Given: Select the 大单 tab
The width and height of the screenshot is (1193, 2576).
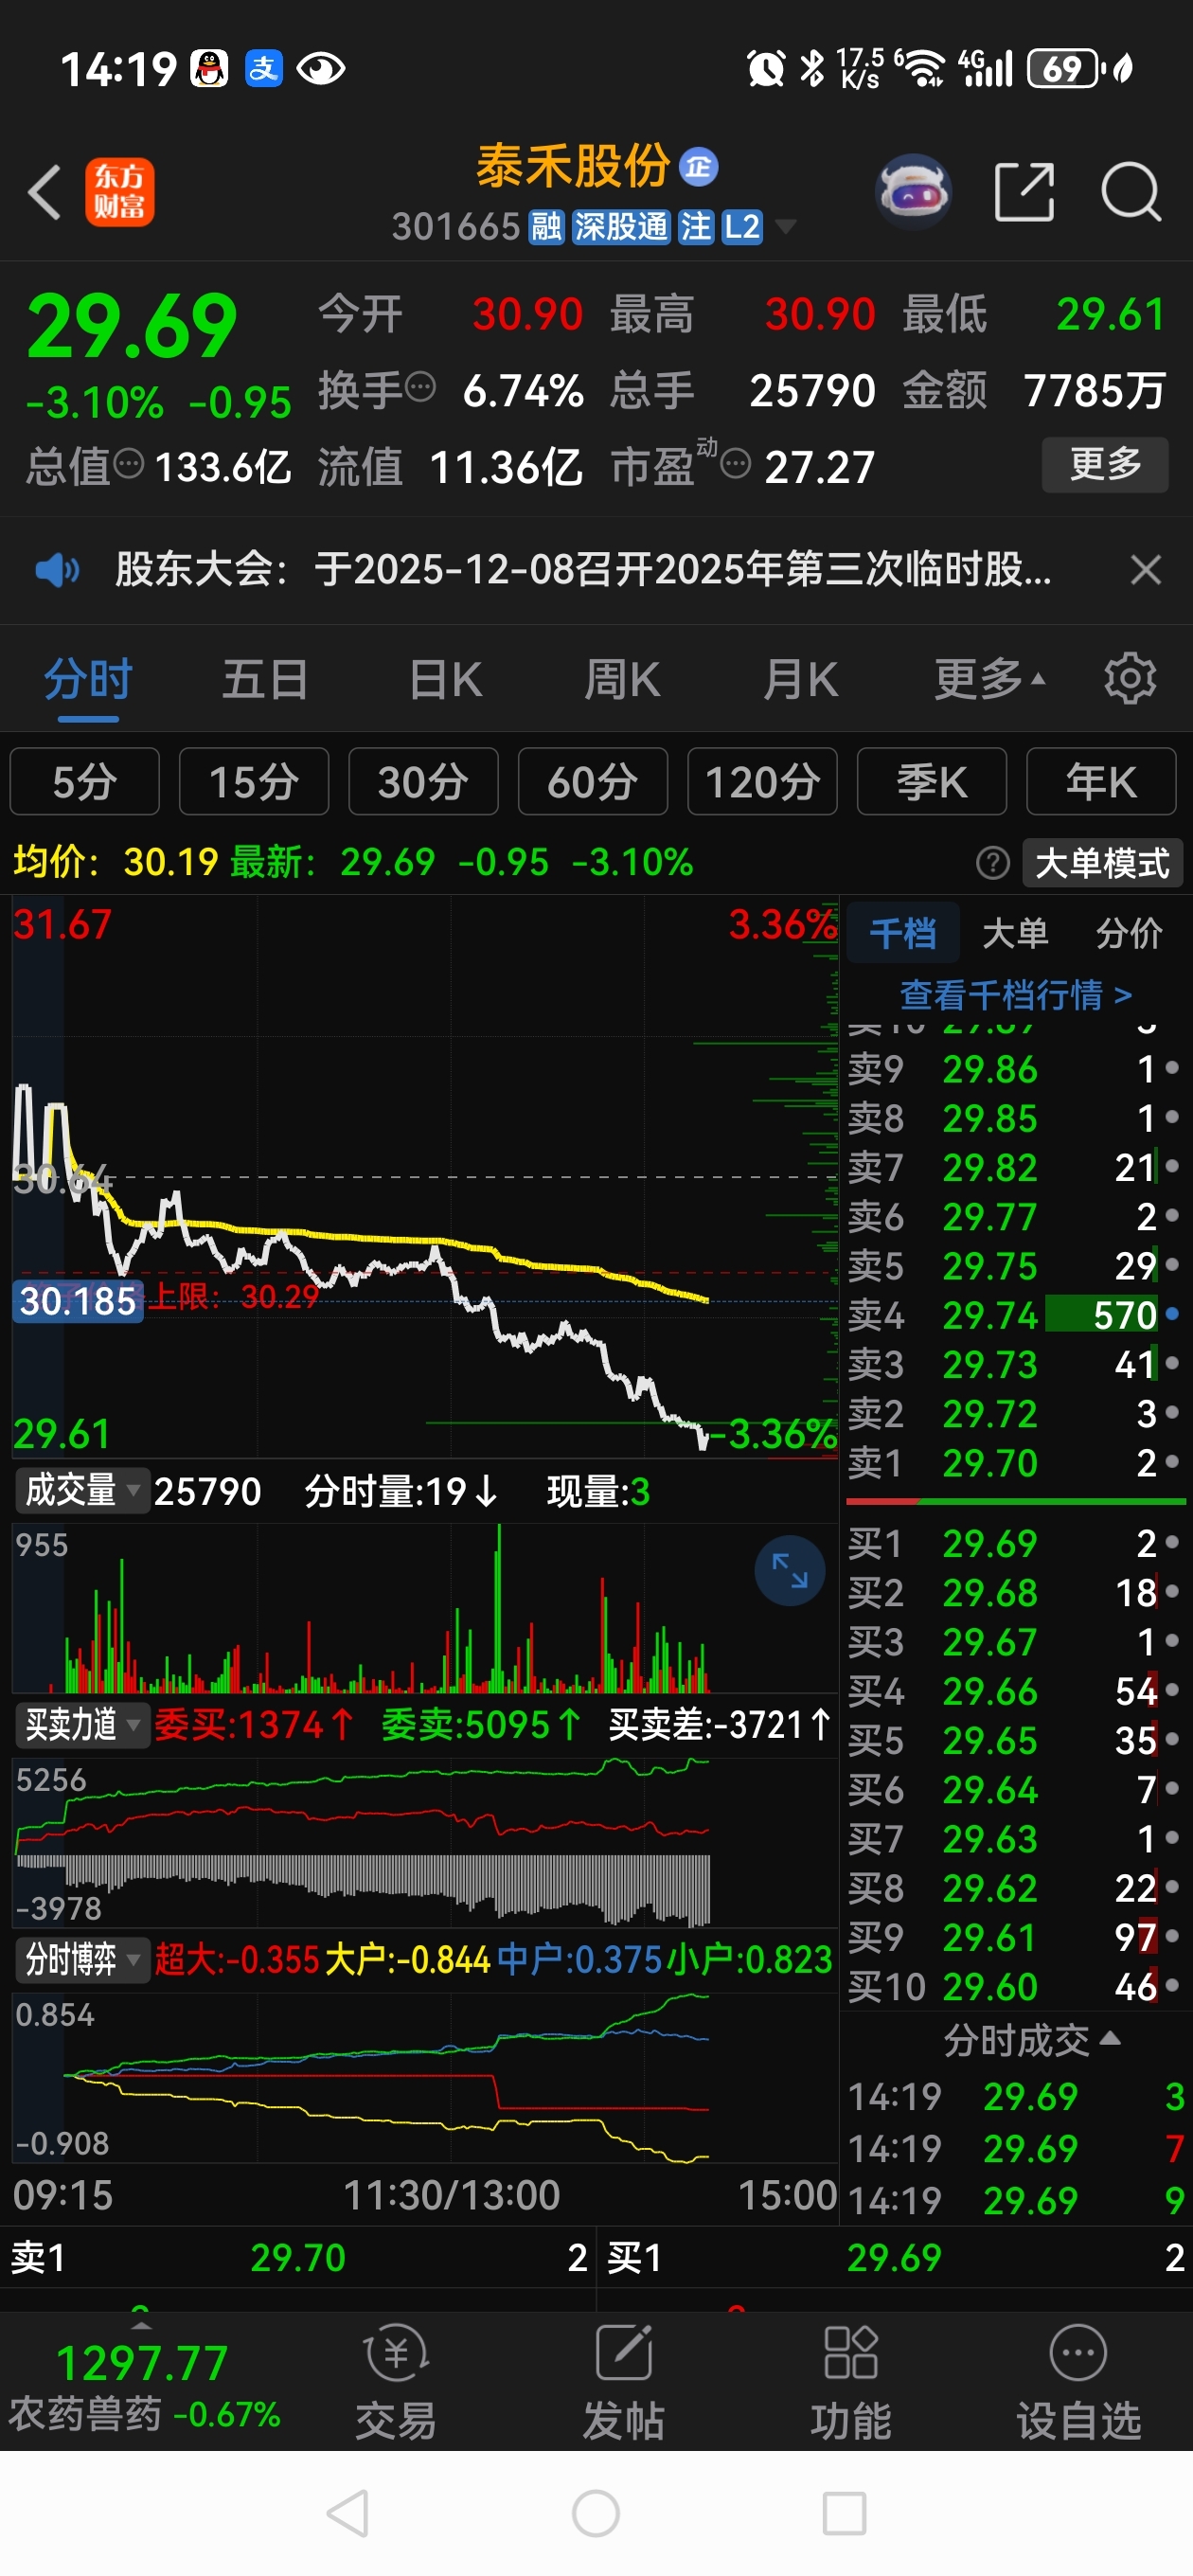Looking at the screenshot, I should 1015,933.
